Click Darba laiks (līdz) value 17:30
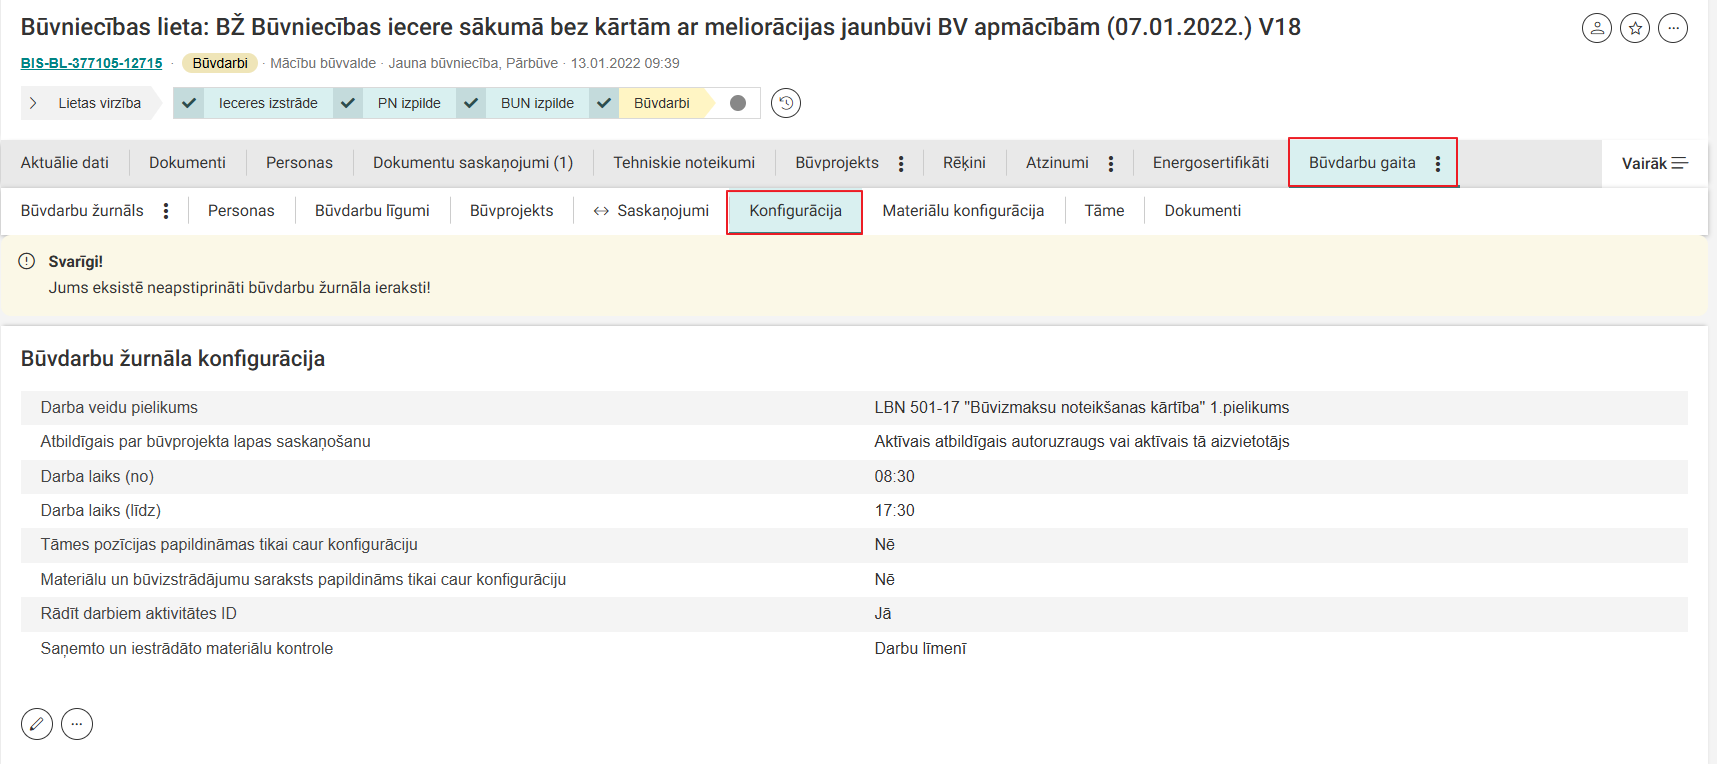The image size is (1717, 764). (894, 511)
